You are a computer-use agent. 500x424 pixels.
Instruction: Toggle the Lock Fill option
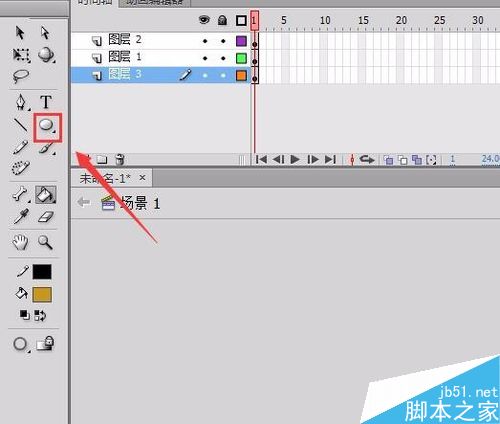pos(45,343)
